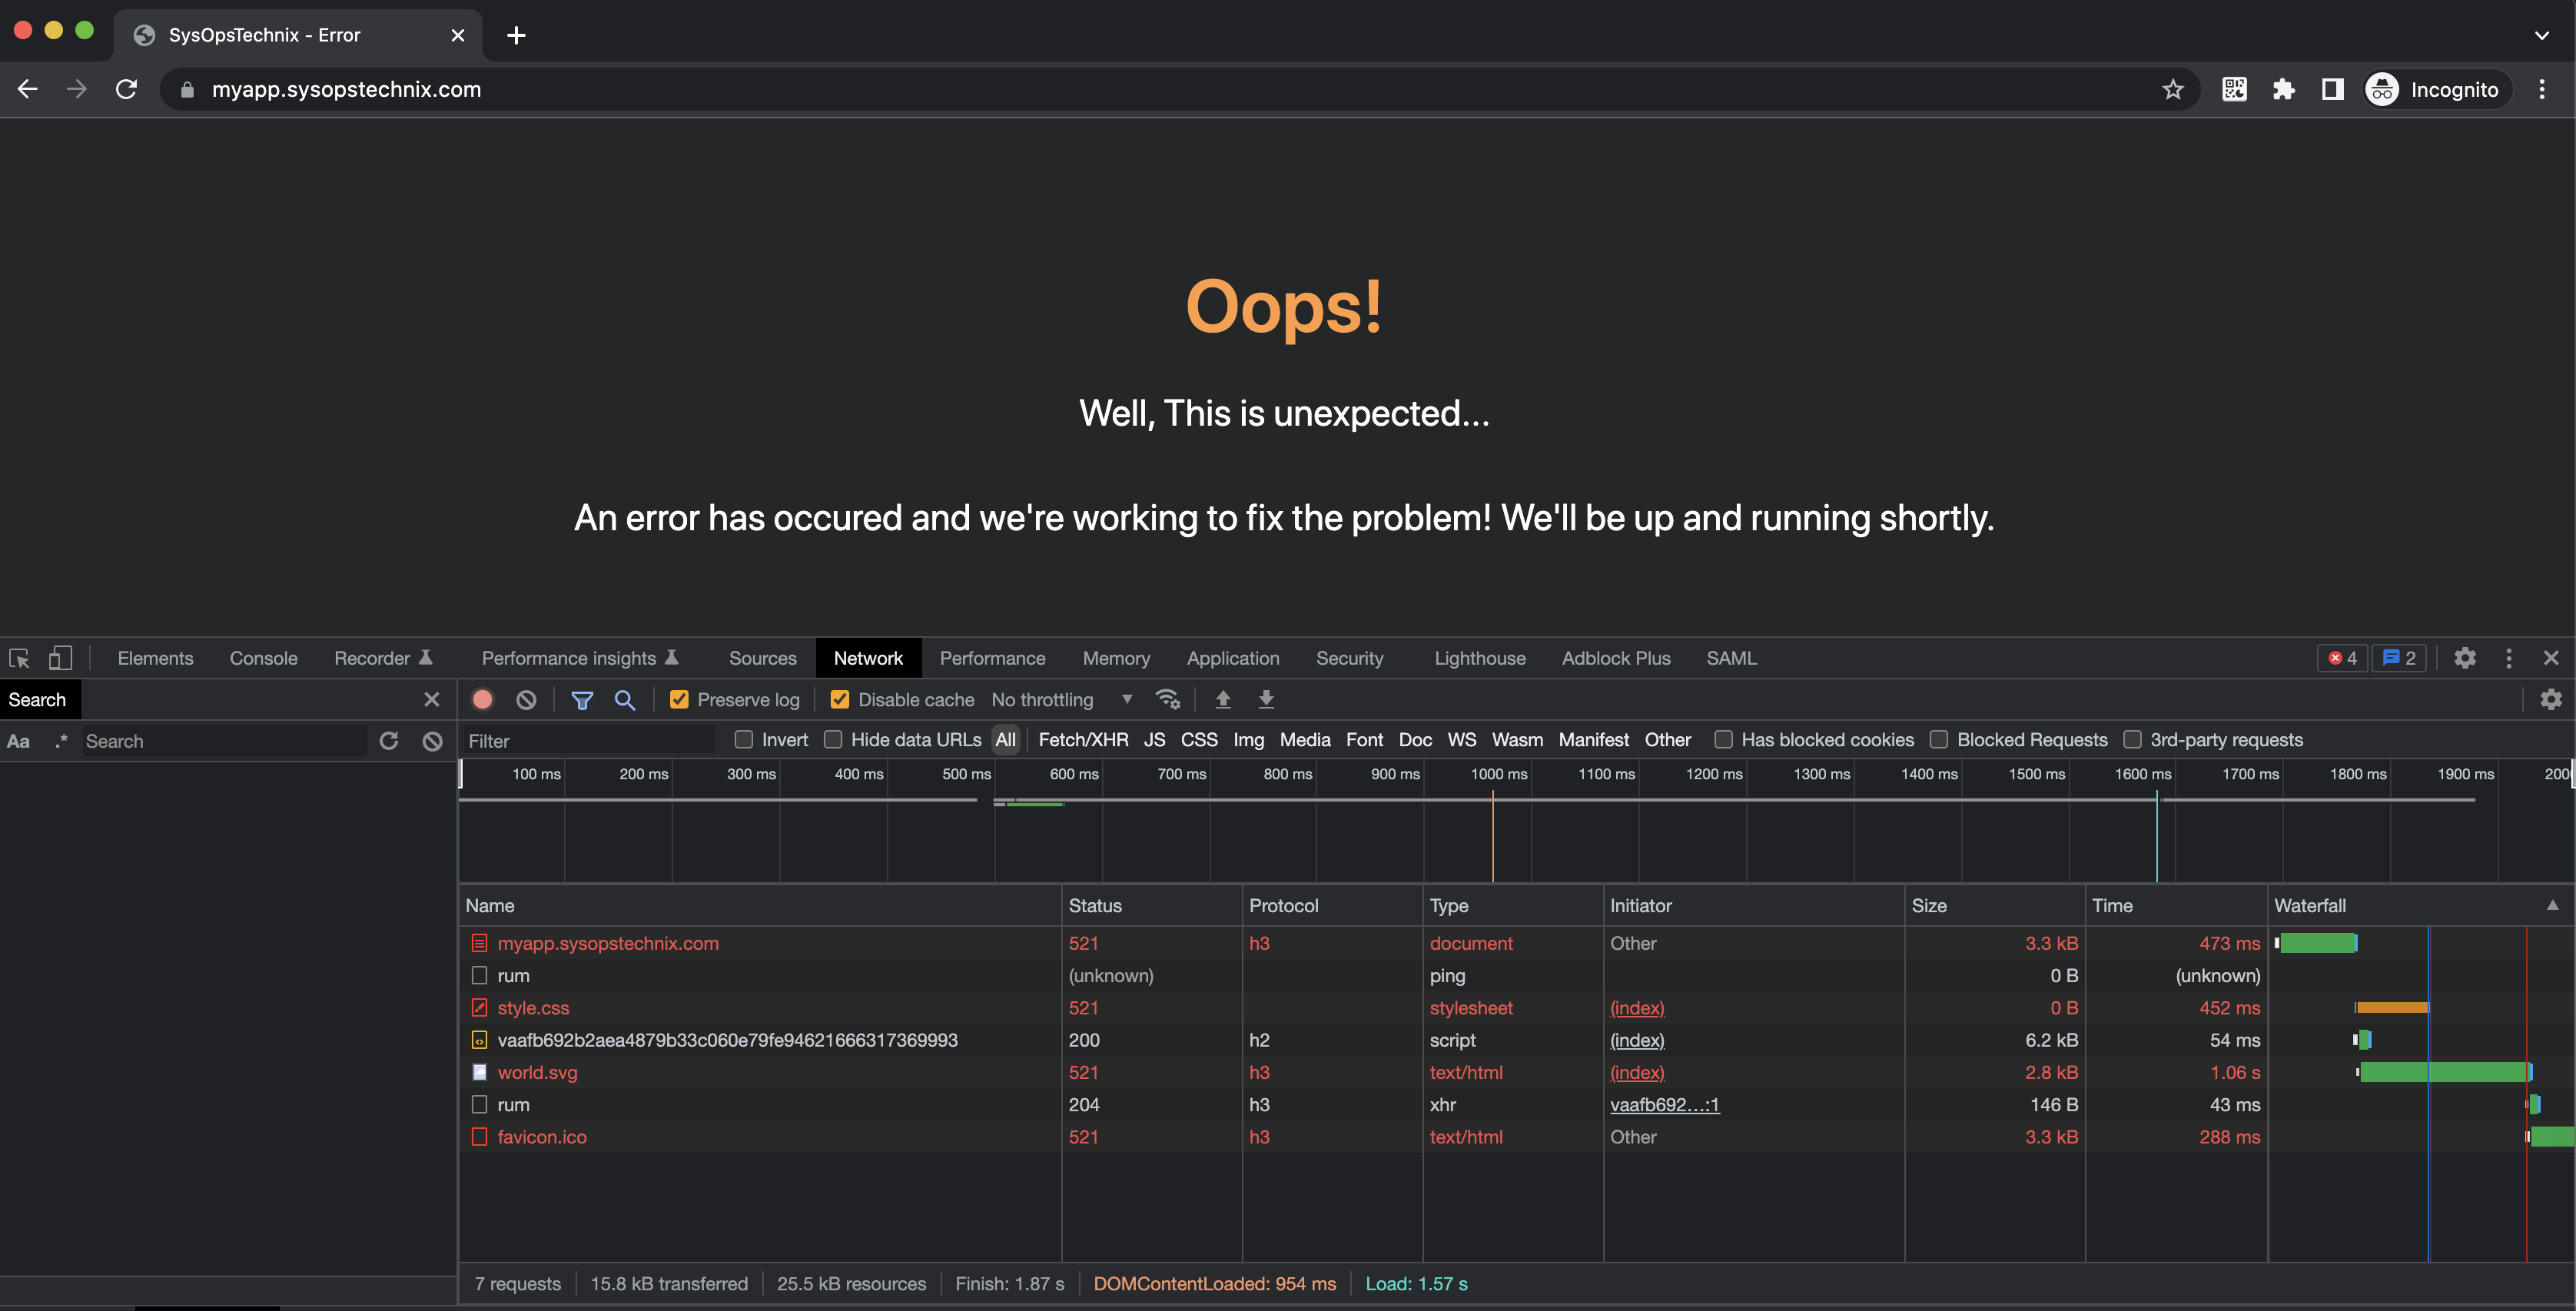This screenshot has height=1311, width=2576.
Task: Select the Fetch/XHR filter button
Action: (1083, 740)
